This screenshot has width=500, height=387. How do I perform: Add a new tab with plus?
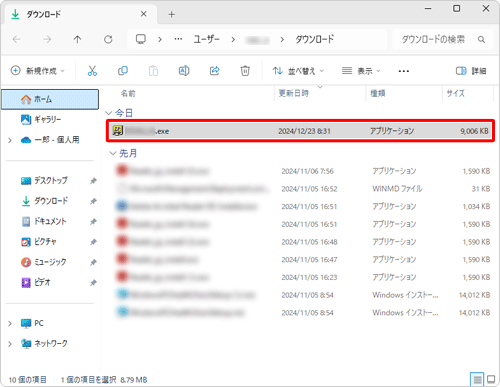[x=171, y=14]
